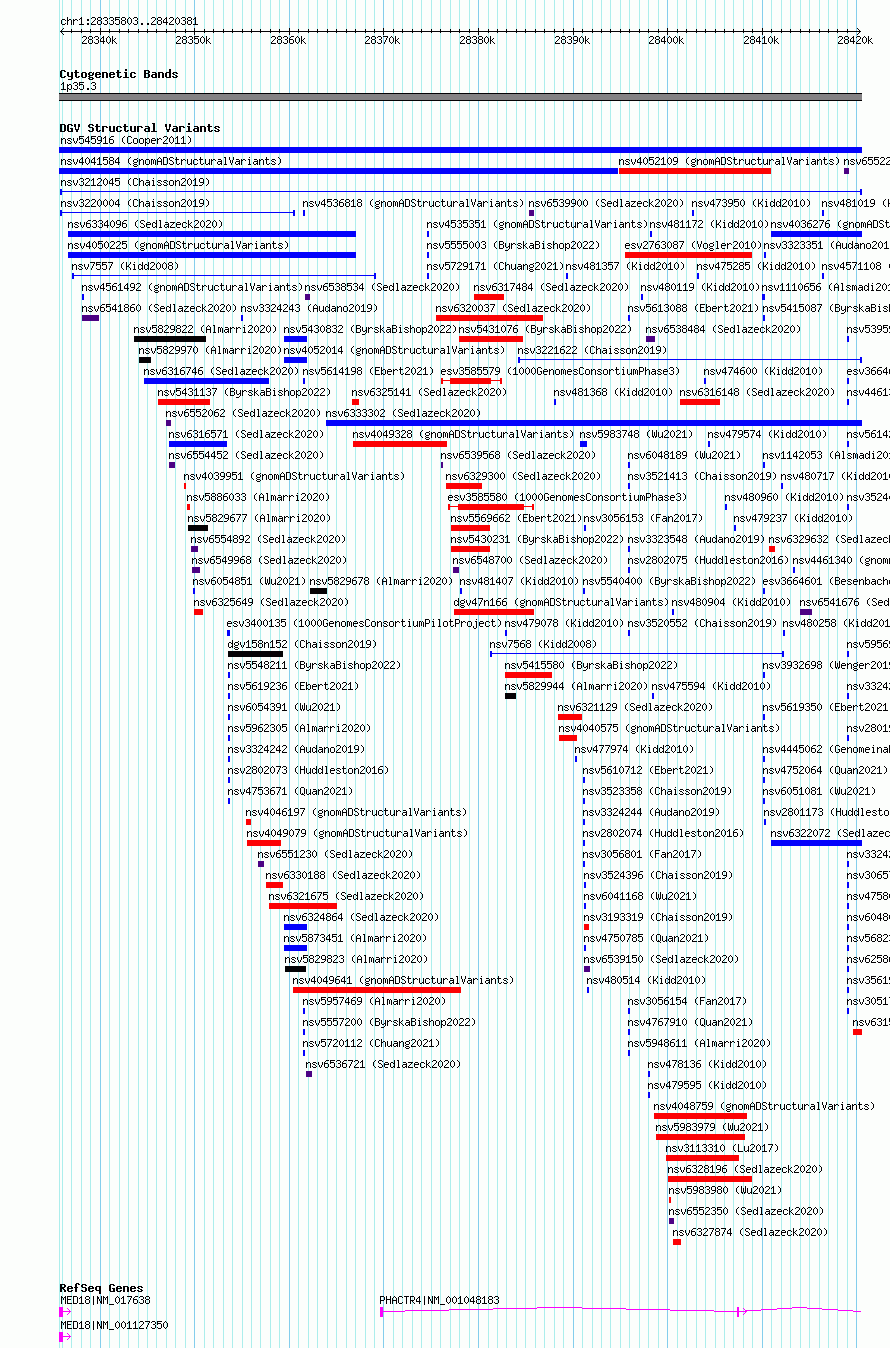Open variant nsv5430832 (ByrskaBishop2022)
The height and width of the screenshot is (1348, 890).
point(371,329)
